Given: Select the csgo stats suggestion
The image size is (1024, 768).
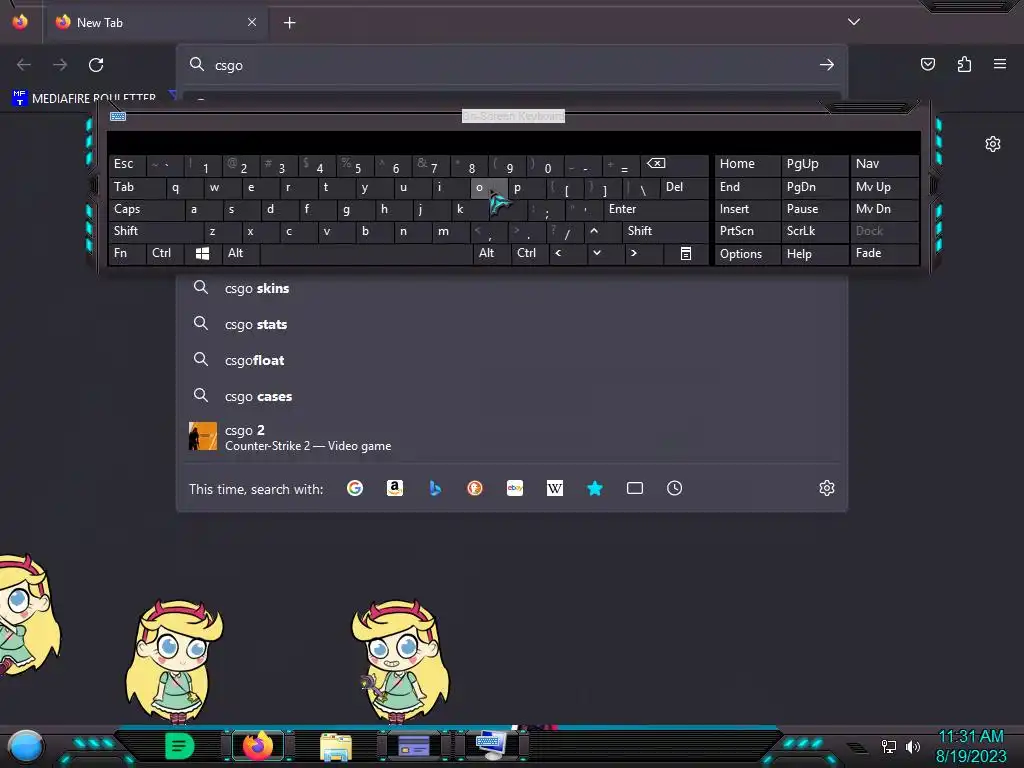Looking at the screenshot, I should tap(512, 324).
